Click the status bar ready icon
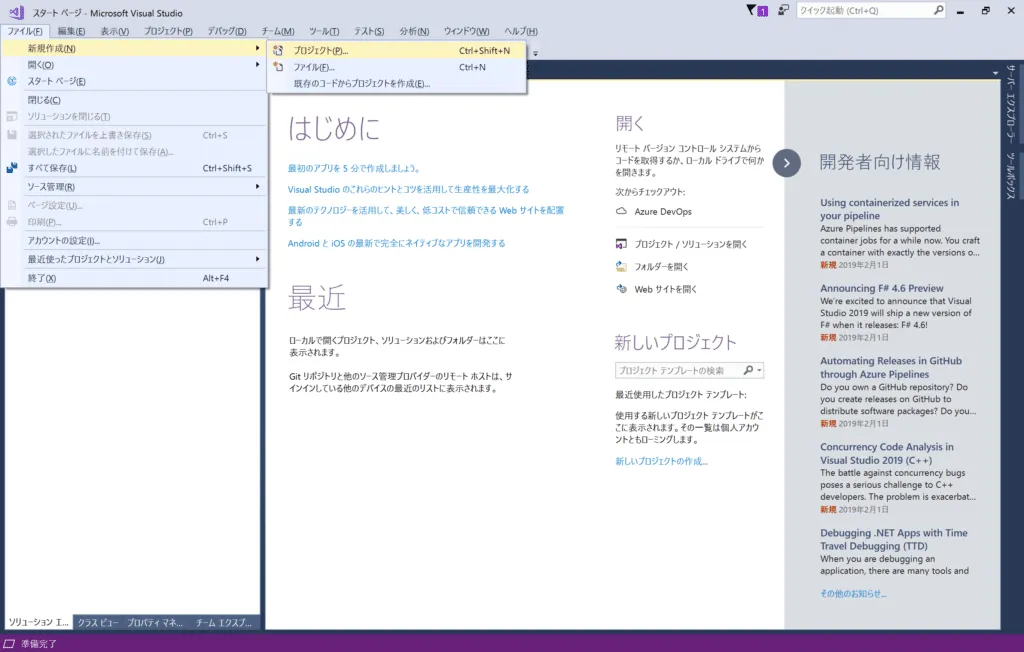 tap(9, 644)
